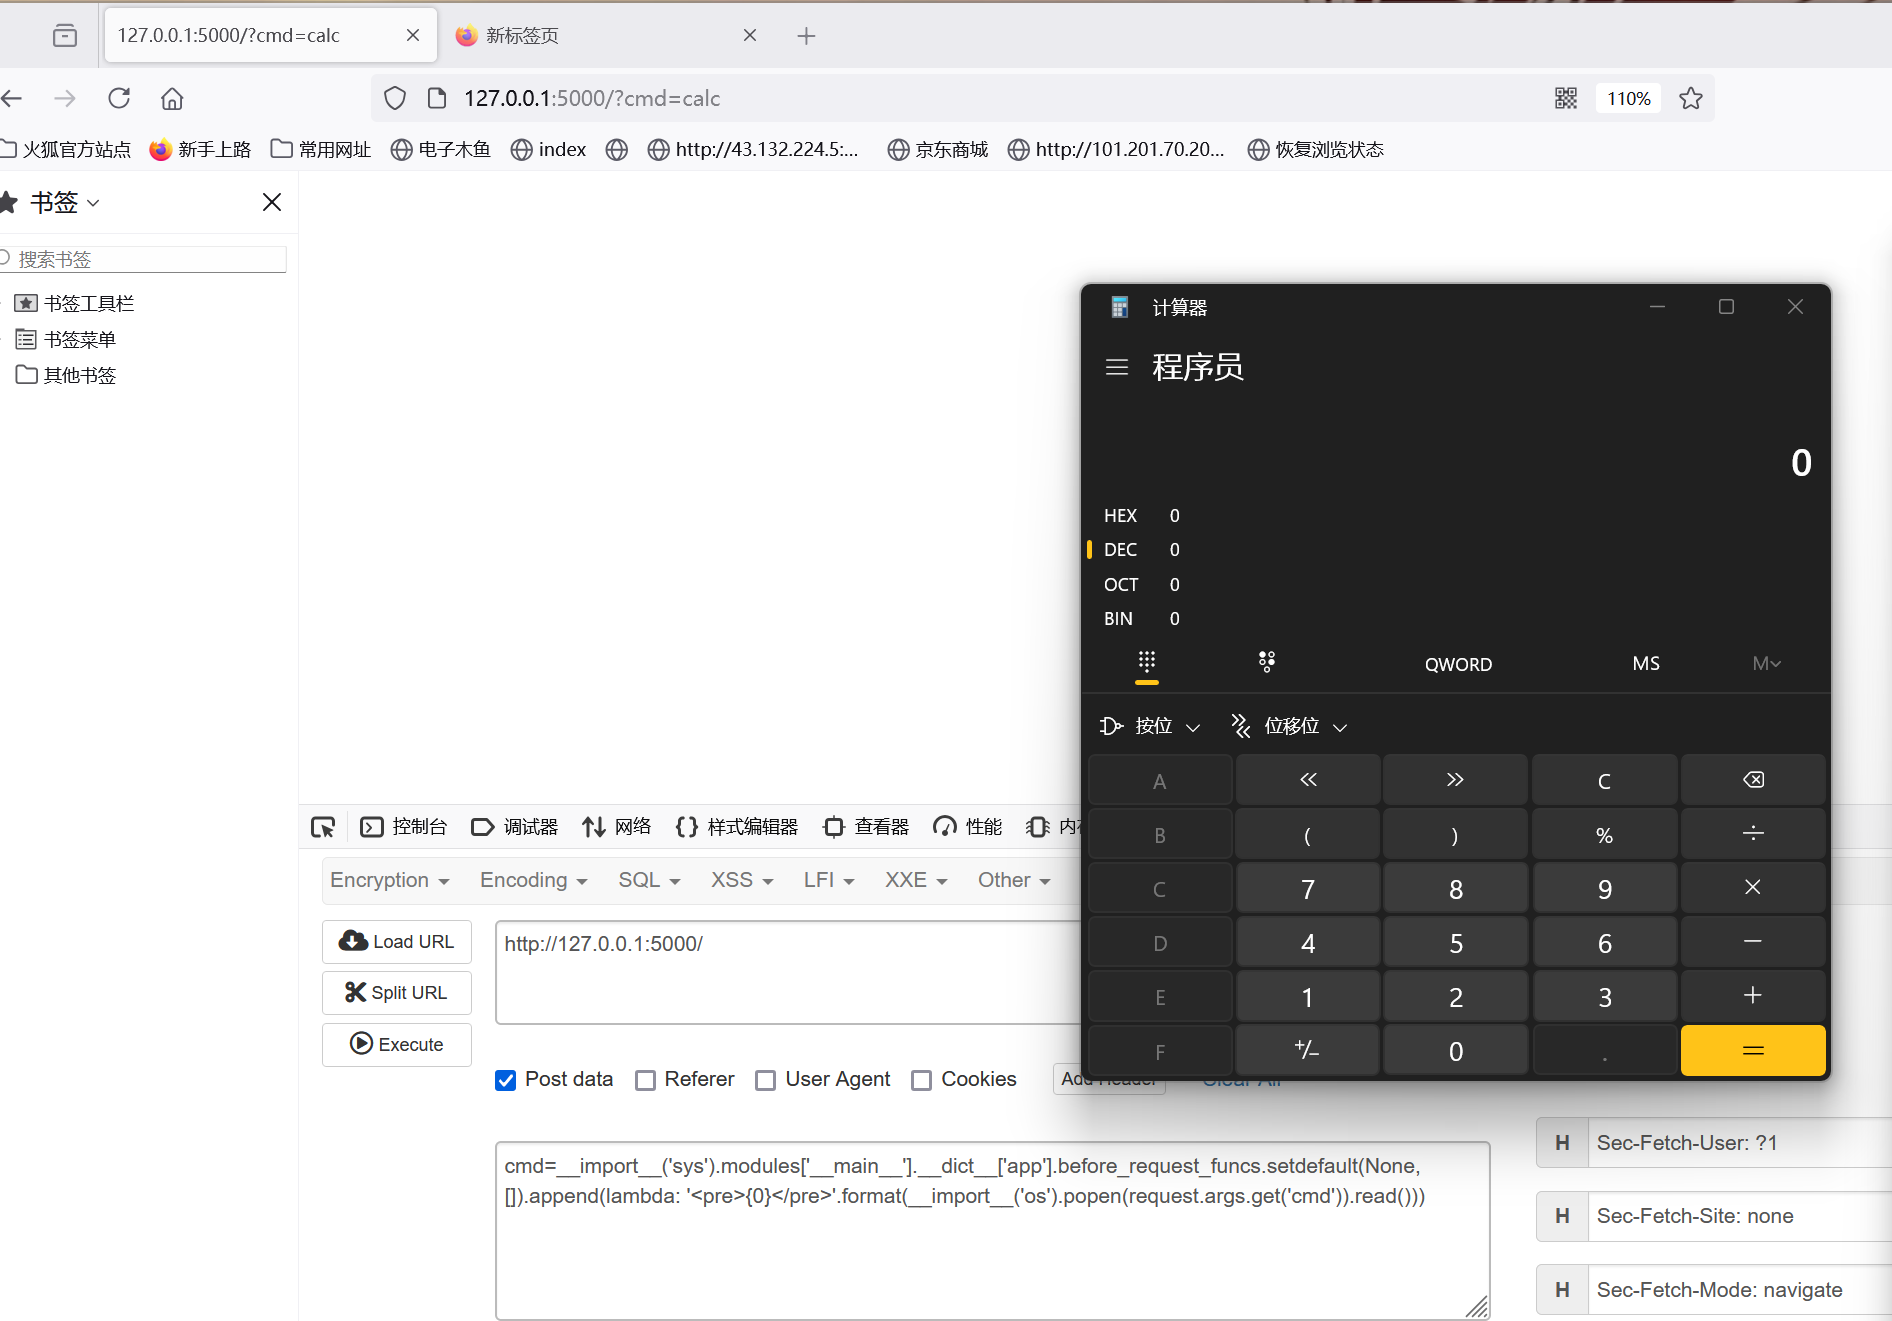
Task: Click the shield tracking protection icon
Action: tap(395, 98)
